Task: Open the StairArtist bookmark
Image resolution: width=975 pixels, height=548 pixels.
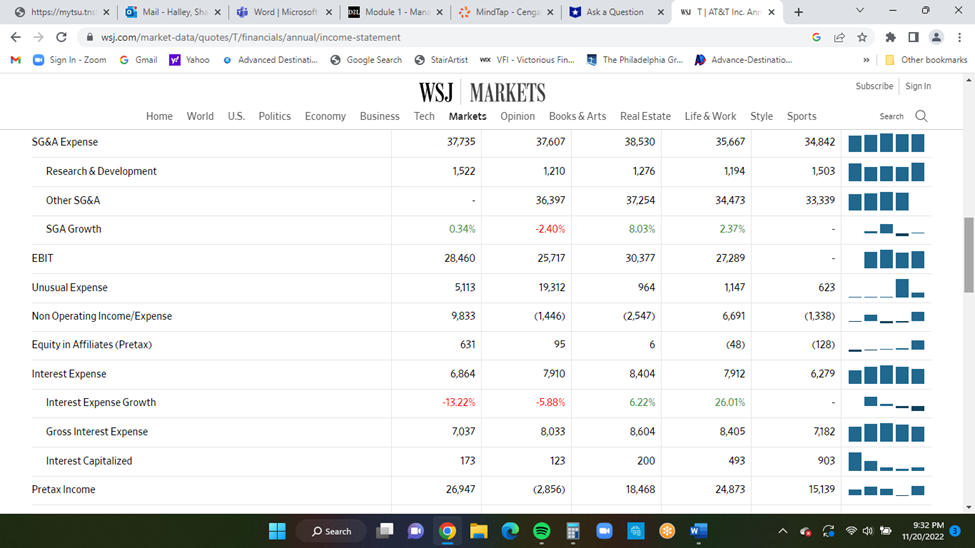Action: [x=441, y=60]
